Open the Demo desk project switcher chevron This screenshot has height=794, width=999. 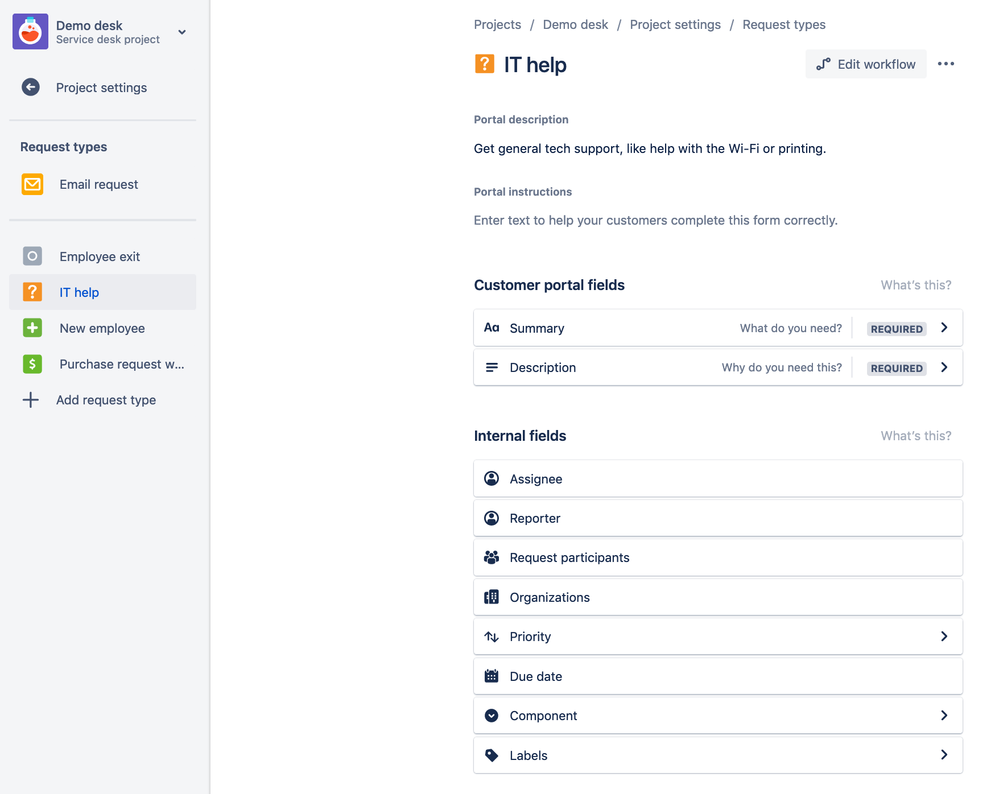tap(181, 31)
